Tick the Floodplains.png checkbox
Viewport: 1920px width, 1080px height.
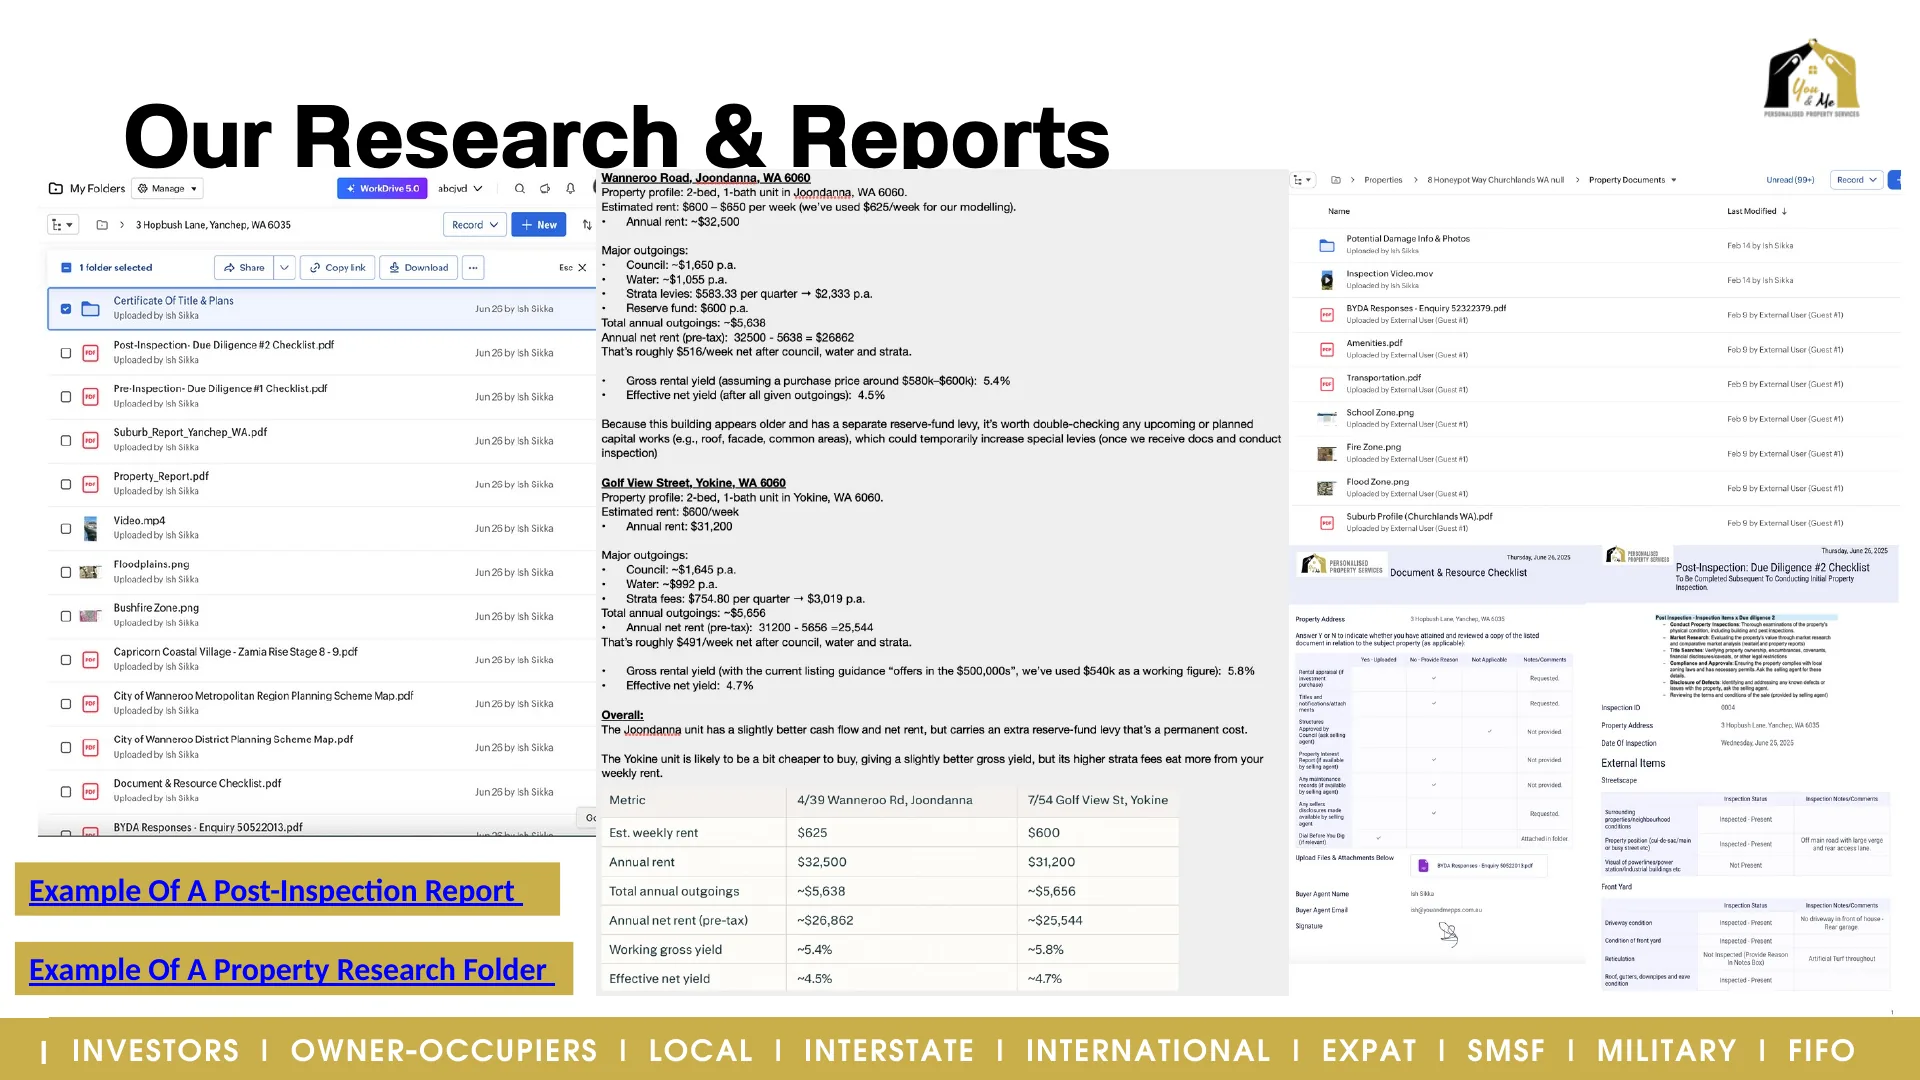point(66,573)
